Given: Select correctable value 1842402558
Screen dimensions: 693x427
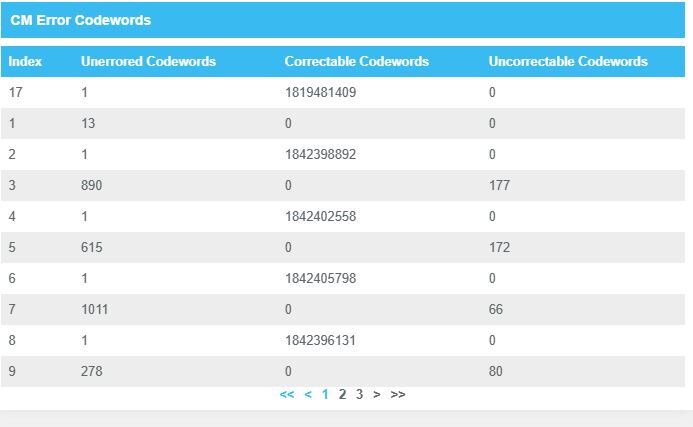Looking at the screenshot, I should pyautogui.click(x=320, y=216).
